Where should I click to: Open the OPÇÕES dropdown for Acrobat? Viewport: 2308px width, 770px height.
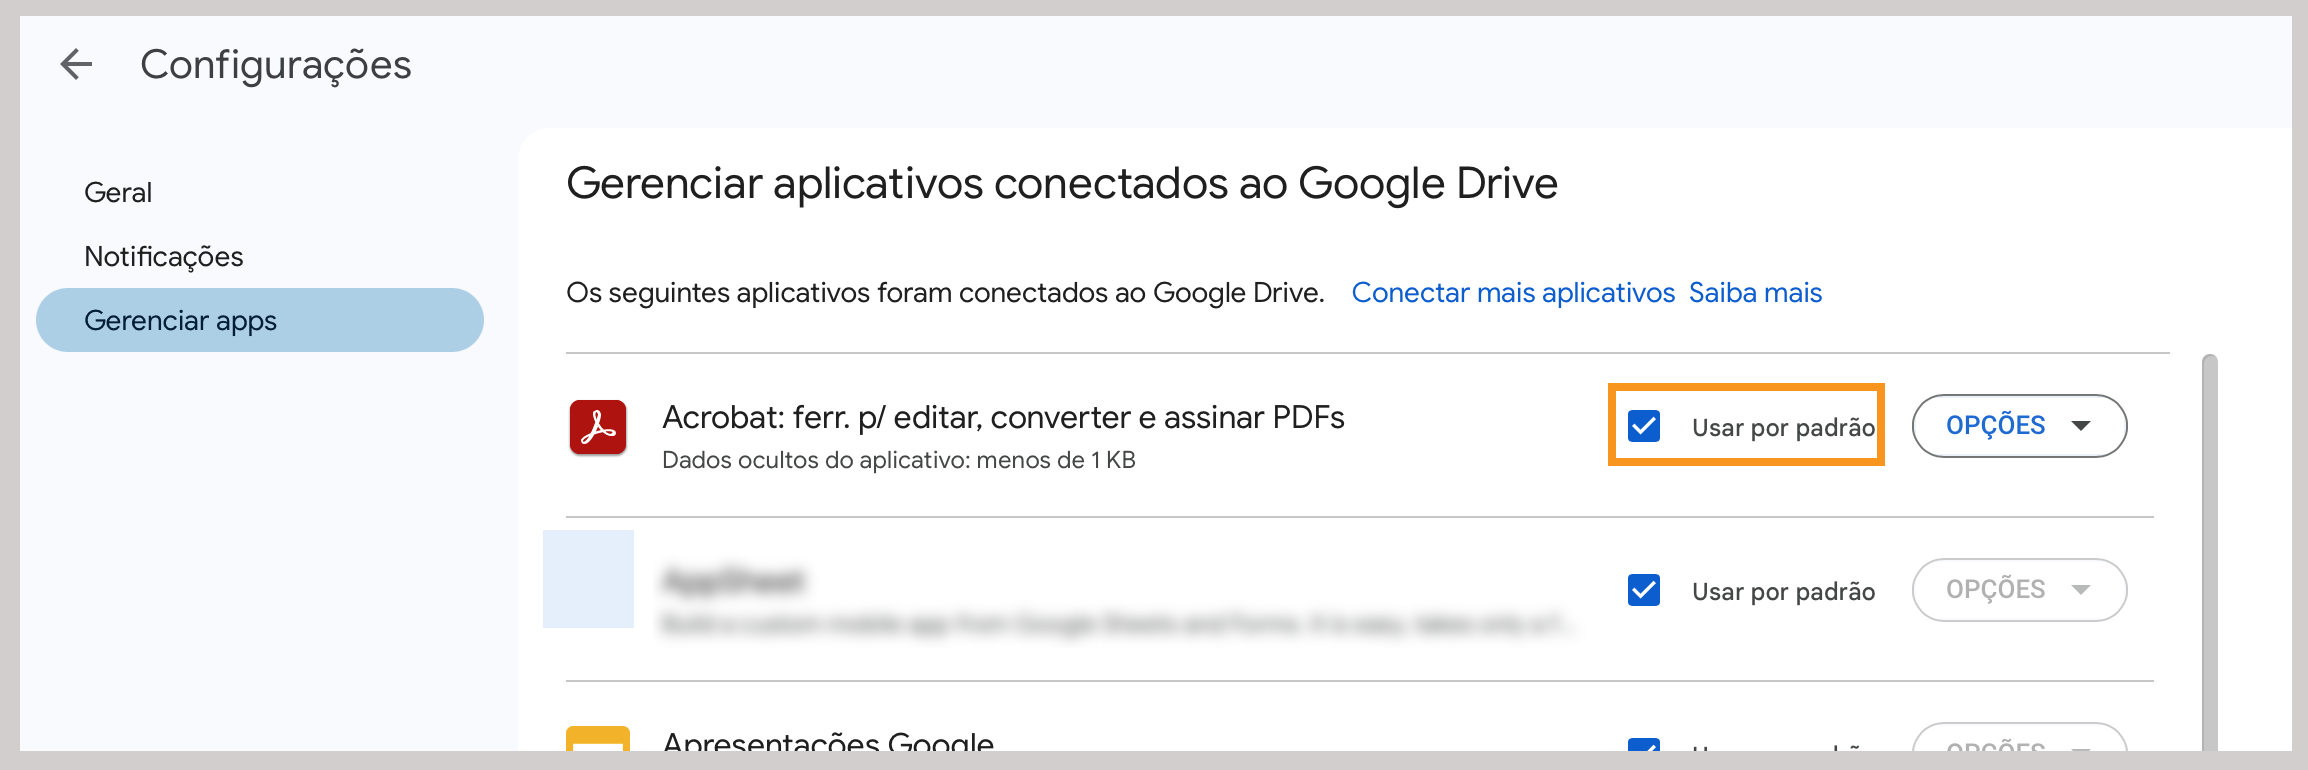[x=2019, y=425]
